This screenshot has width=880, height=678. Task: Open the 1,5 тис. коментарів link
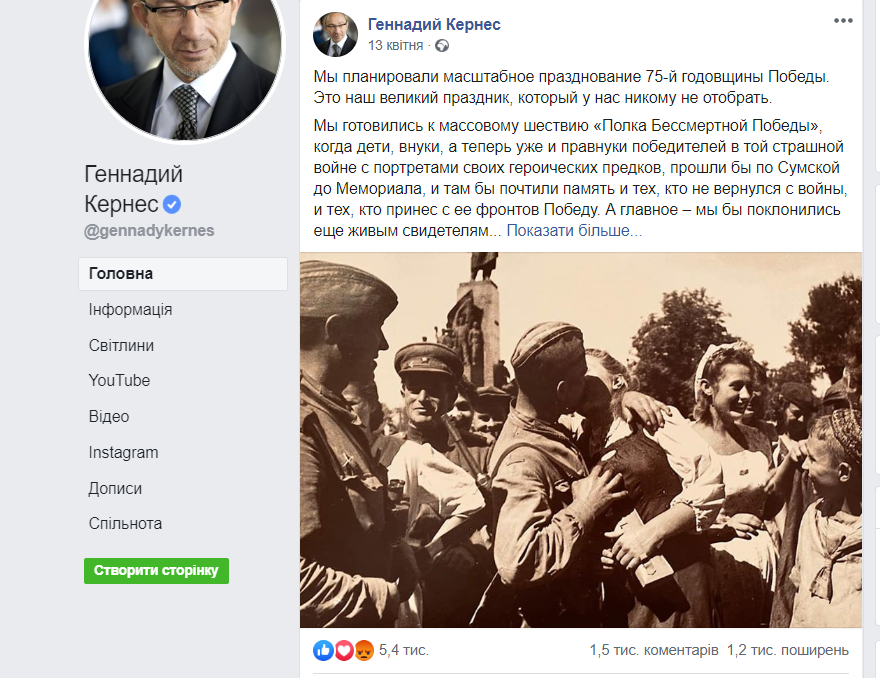(654, 650)
